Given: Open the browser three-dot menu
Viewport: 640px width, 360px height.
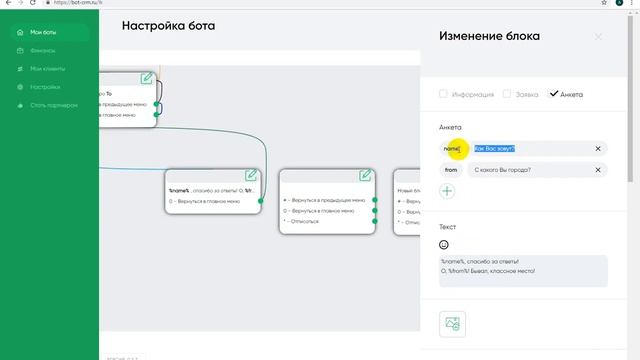Looking at the screenshot, I should (x=632, y=2).
